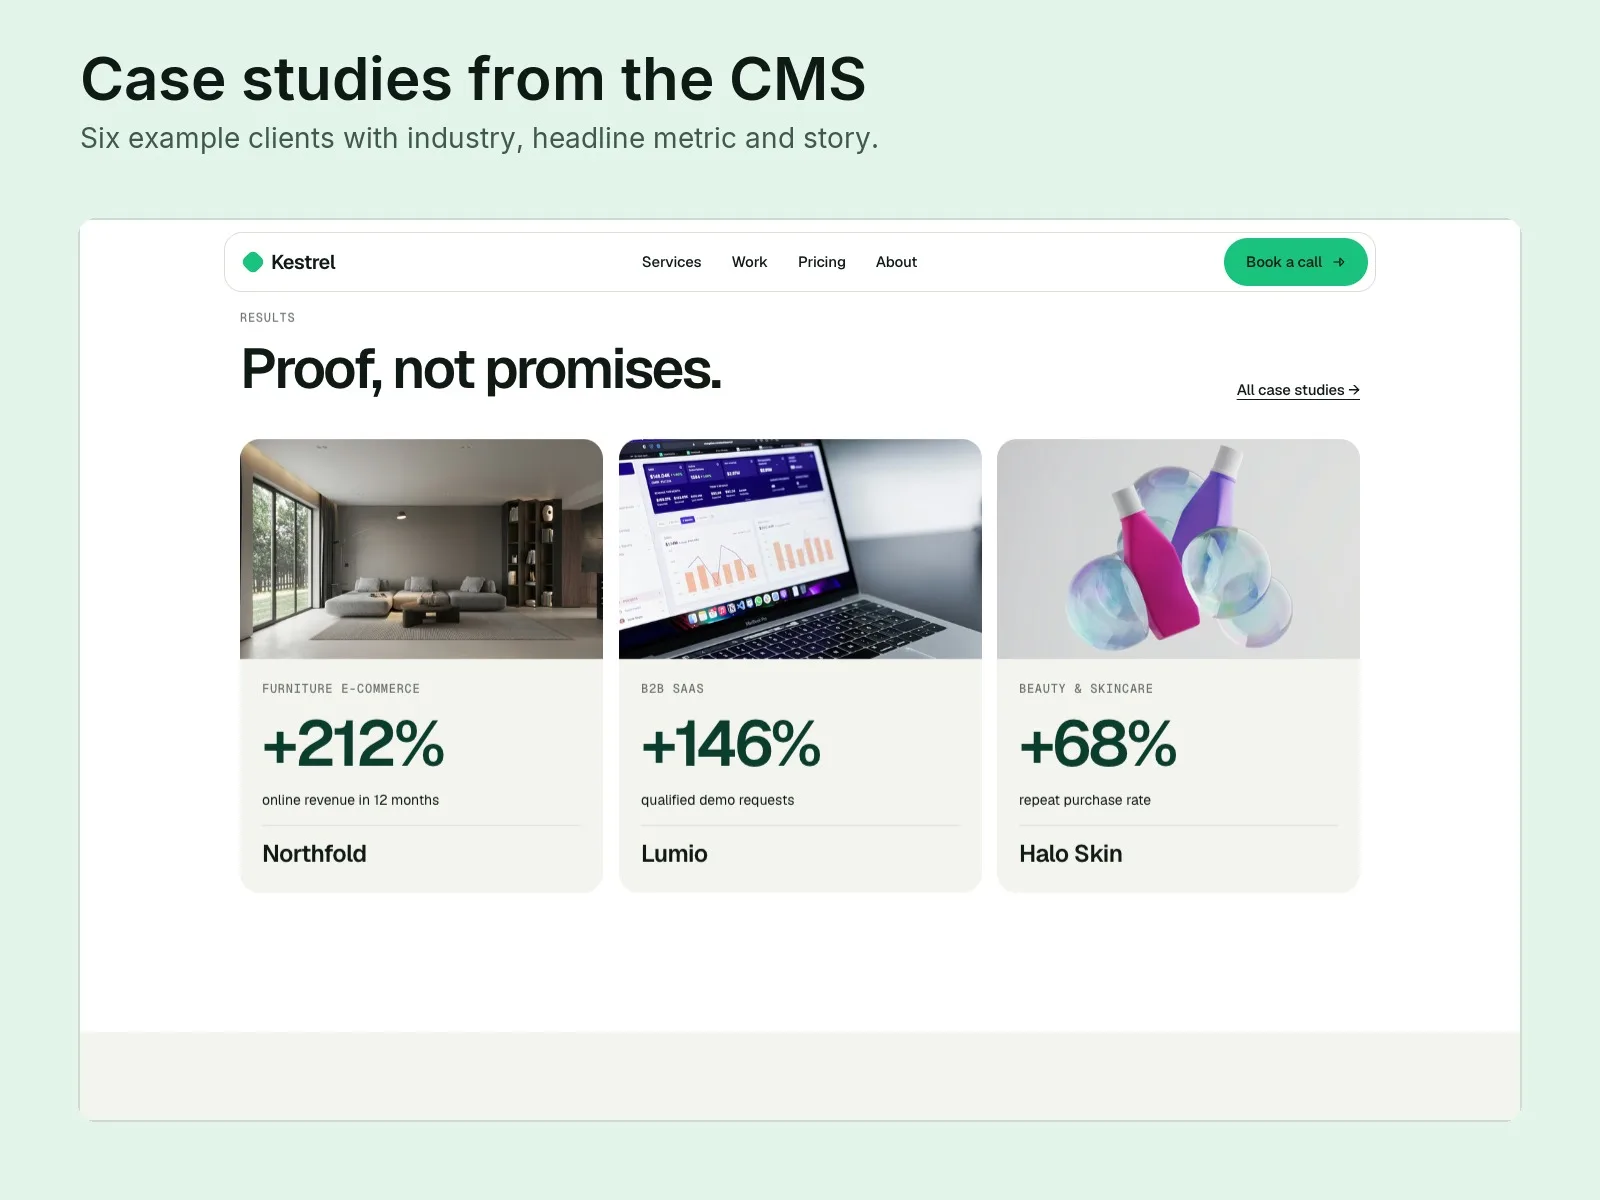Click the green Kestrel logo icon

253,262
